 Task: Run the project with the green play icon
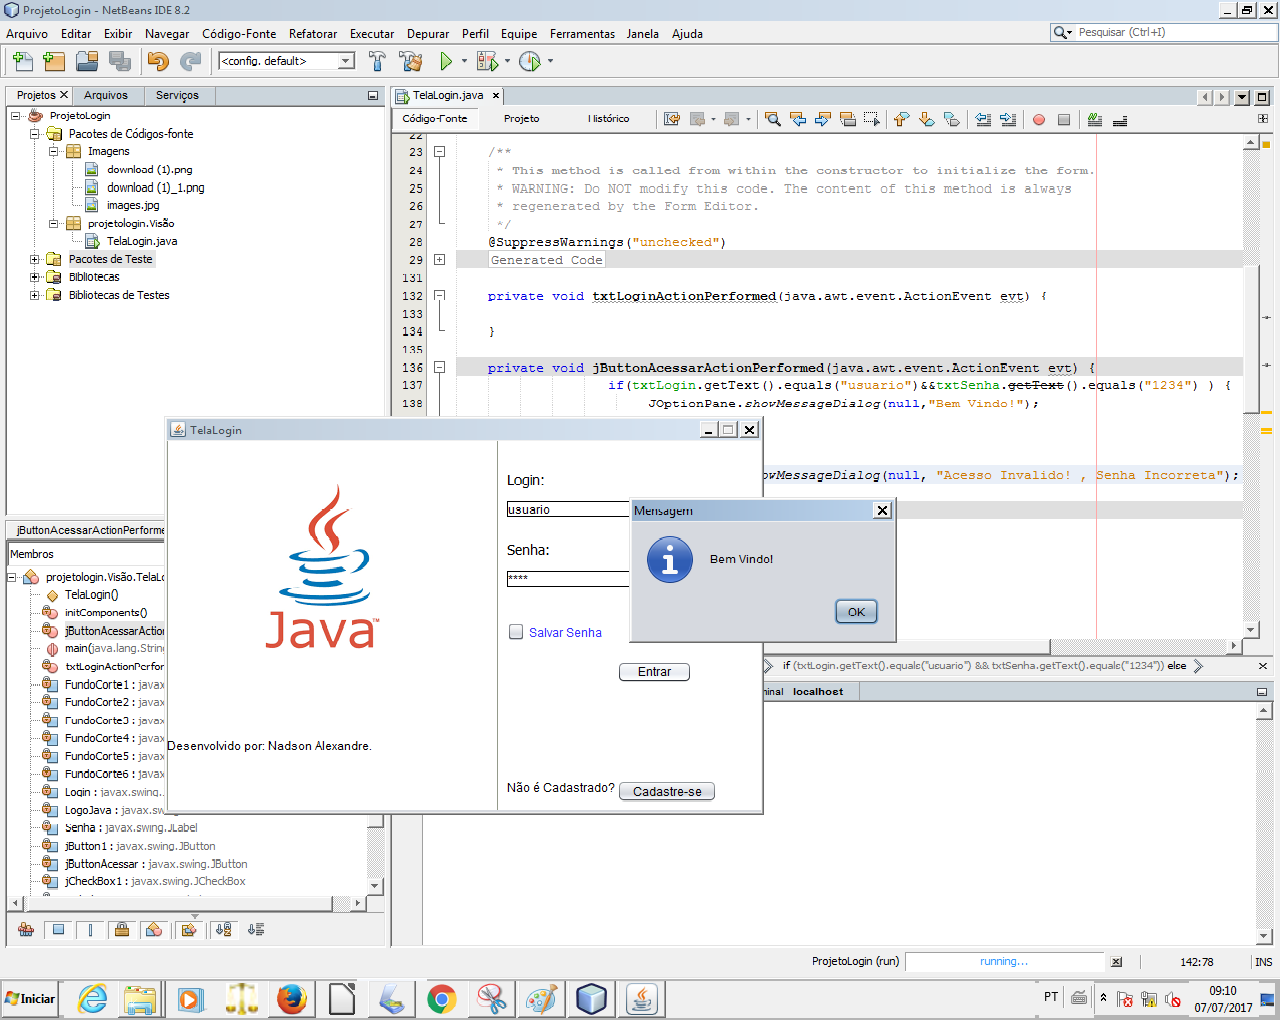(446, 62)
